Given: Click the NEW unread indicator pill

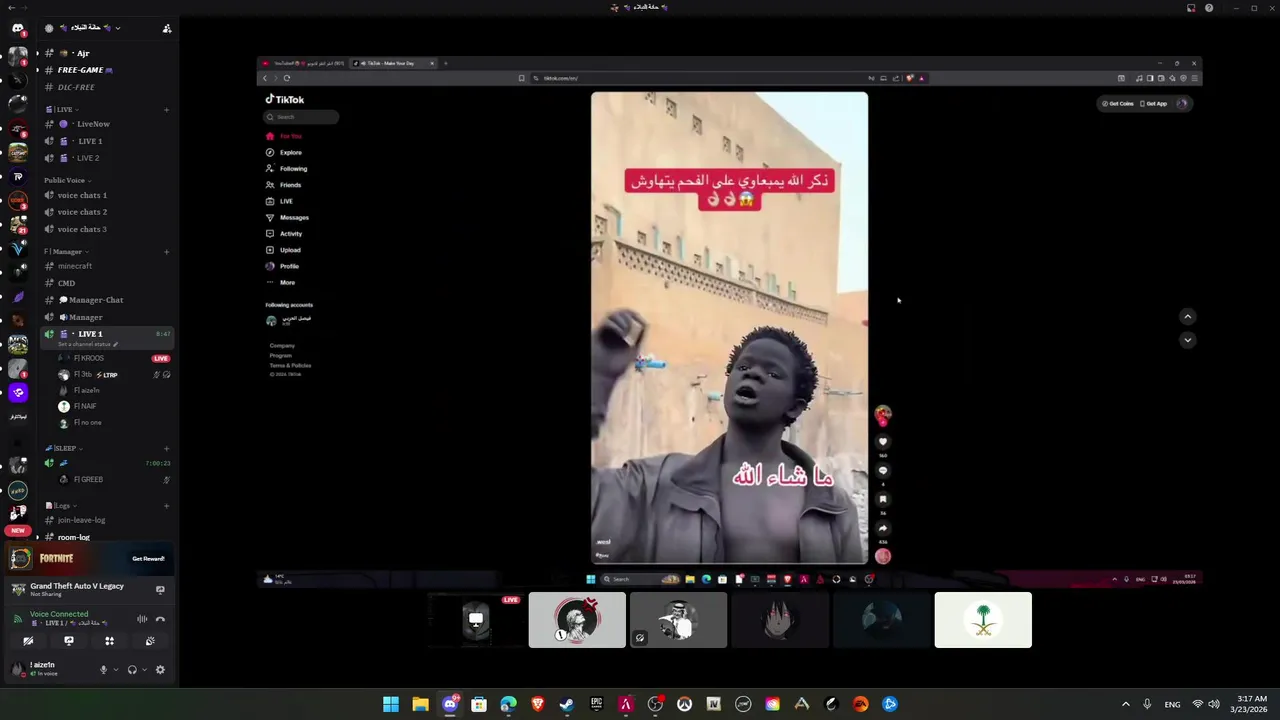Looking at the screenshot, I should point(18,531).
